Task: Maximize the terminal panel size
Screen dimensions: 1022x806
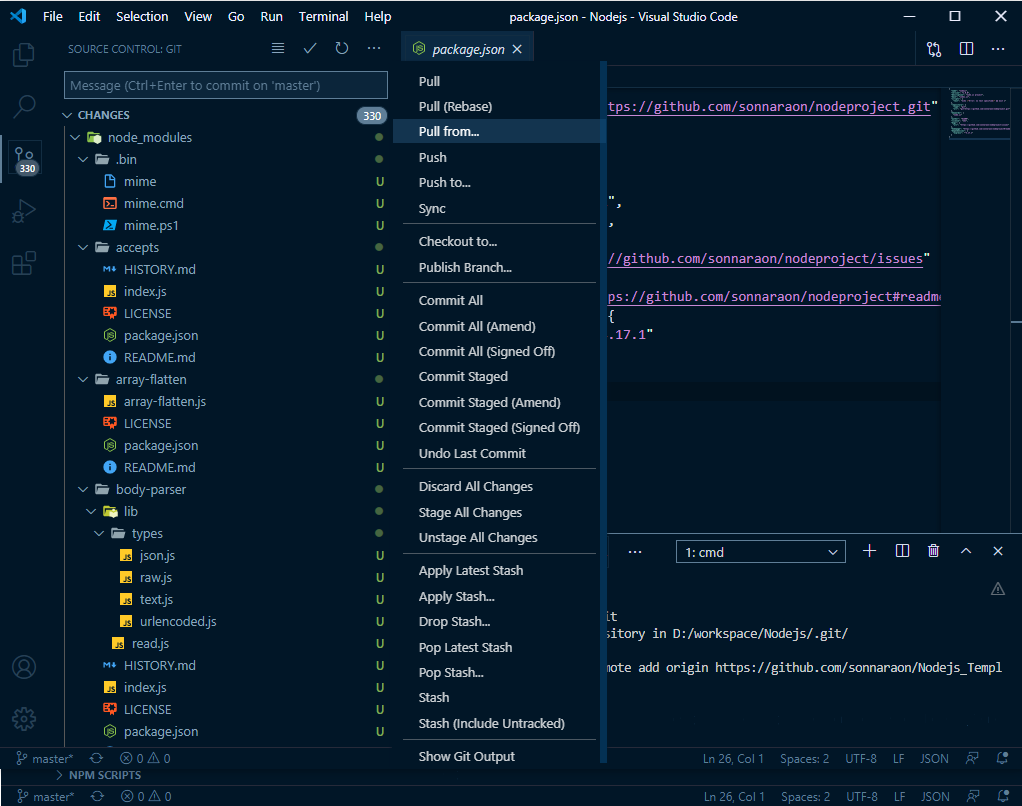Action: pyautogui.click(x=966, y=551)
